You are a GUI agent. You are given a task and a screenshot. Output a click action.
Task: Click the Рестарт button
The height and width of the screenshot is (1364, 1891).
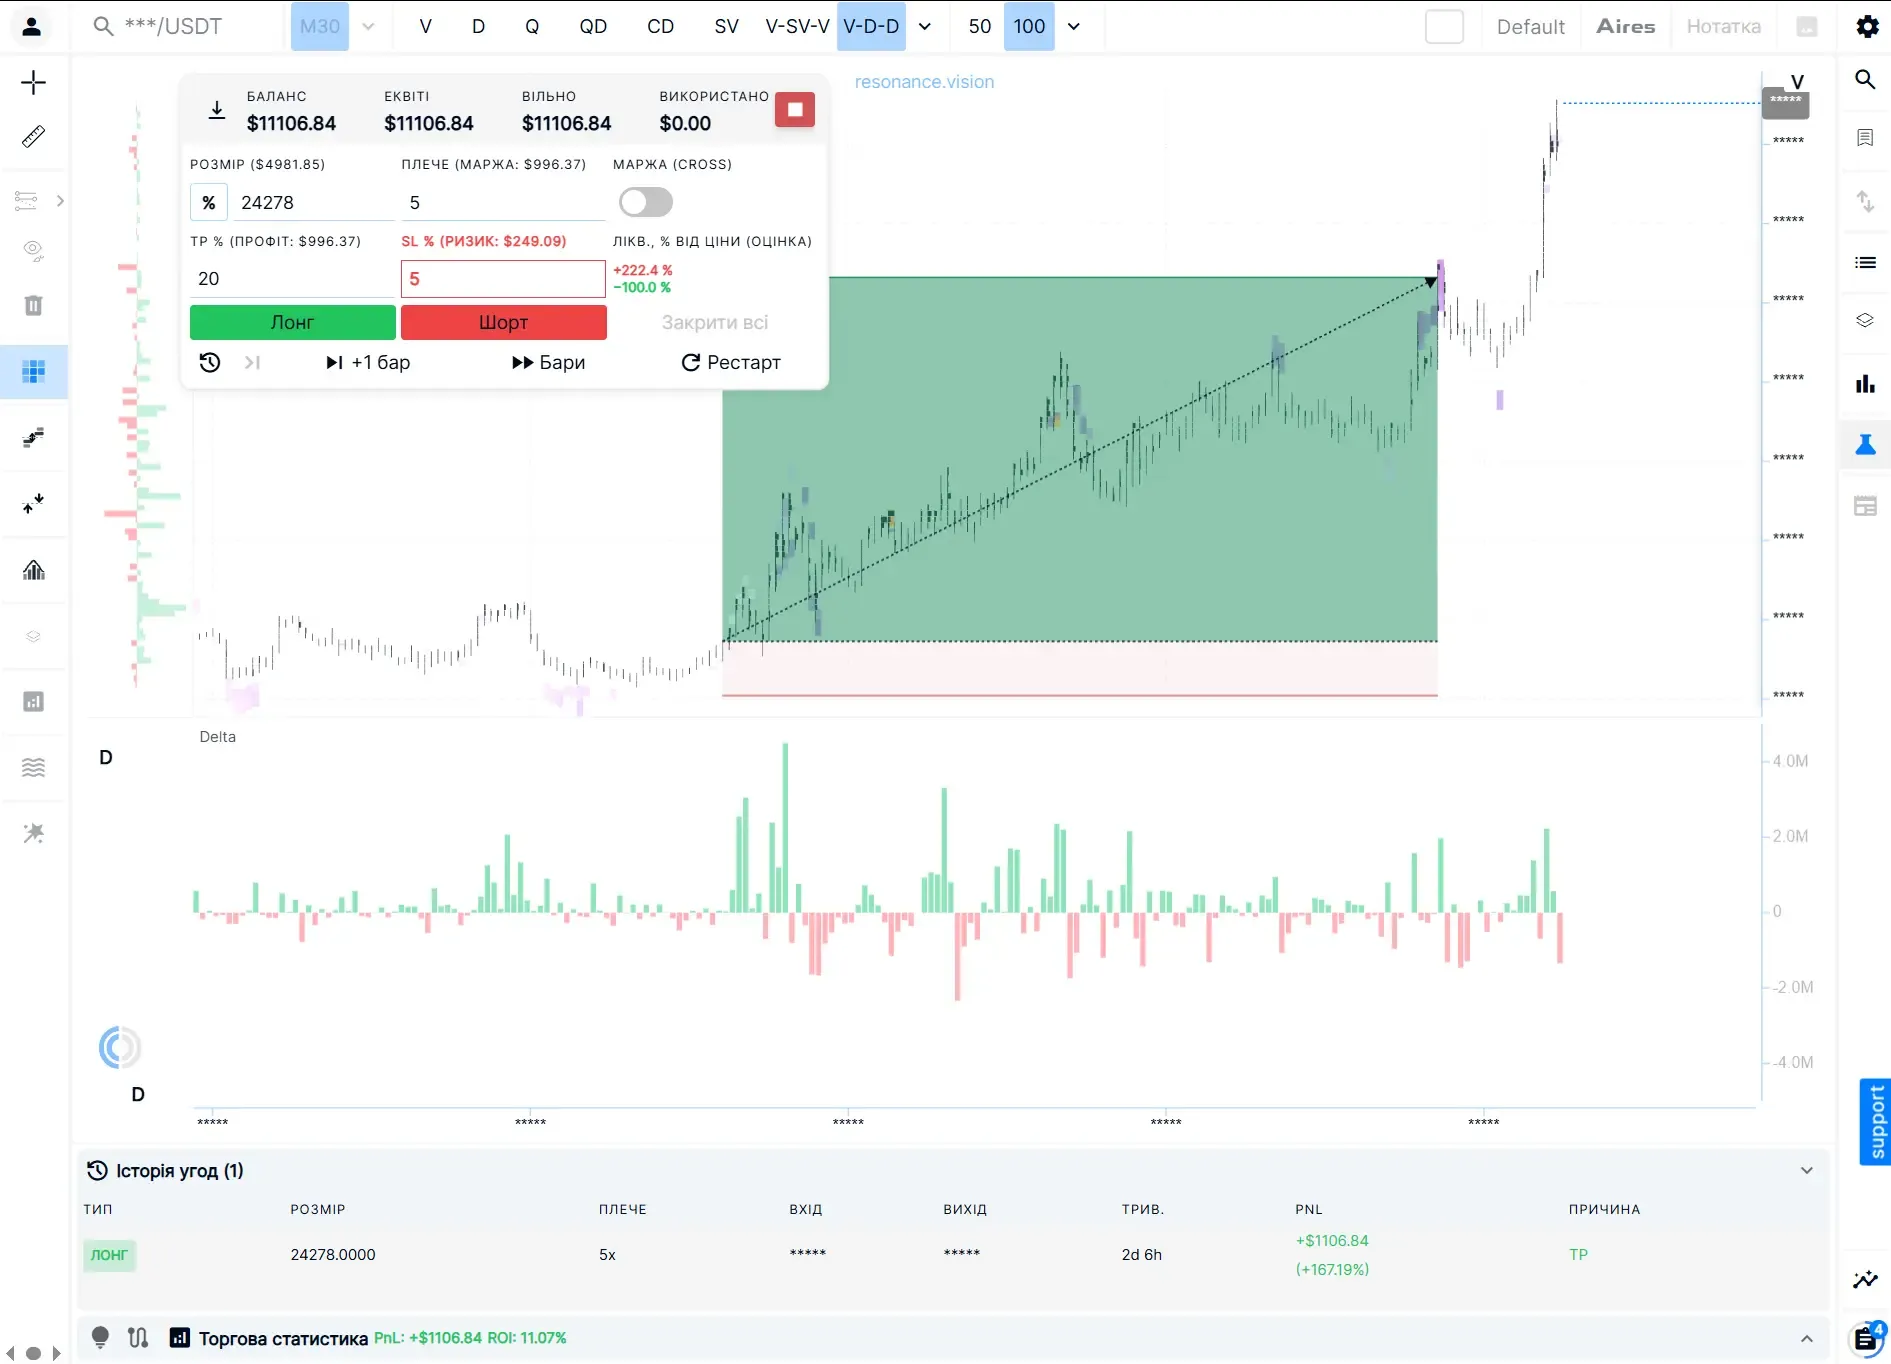[x=731, y=362]
